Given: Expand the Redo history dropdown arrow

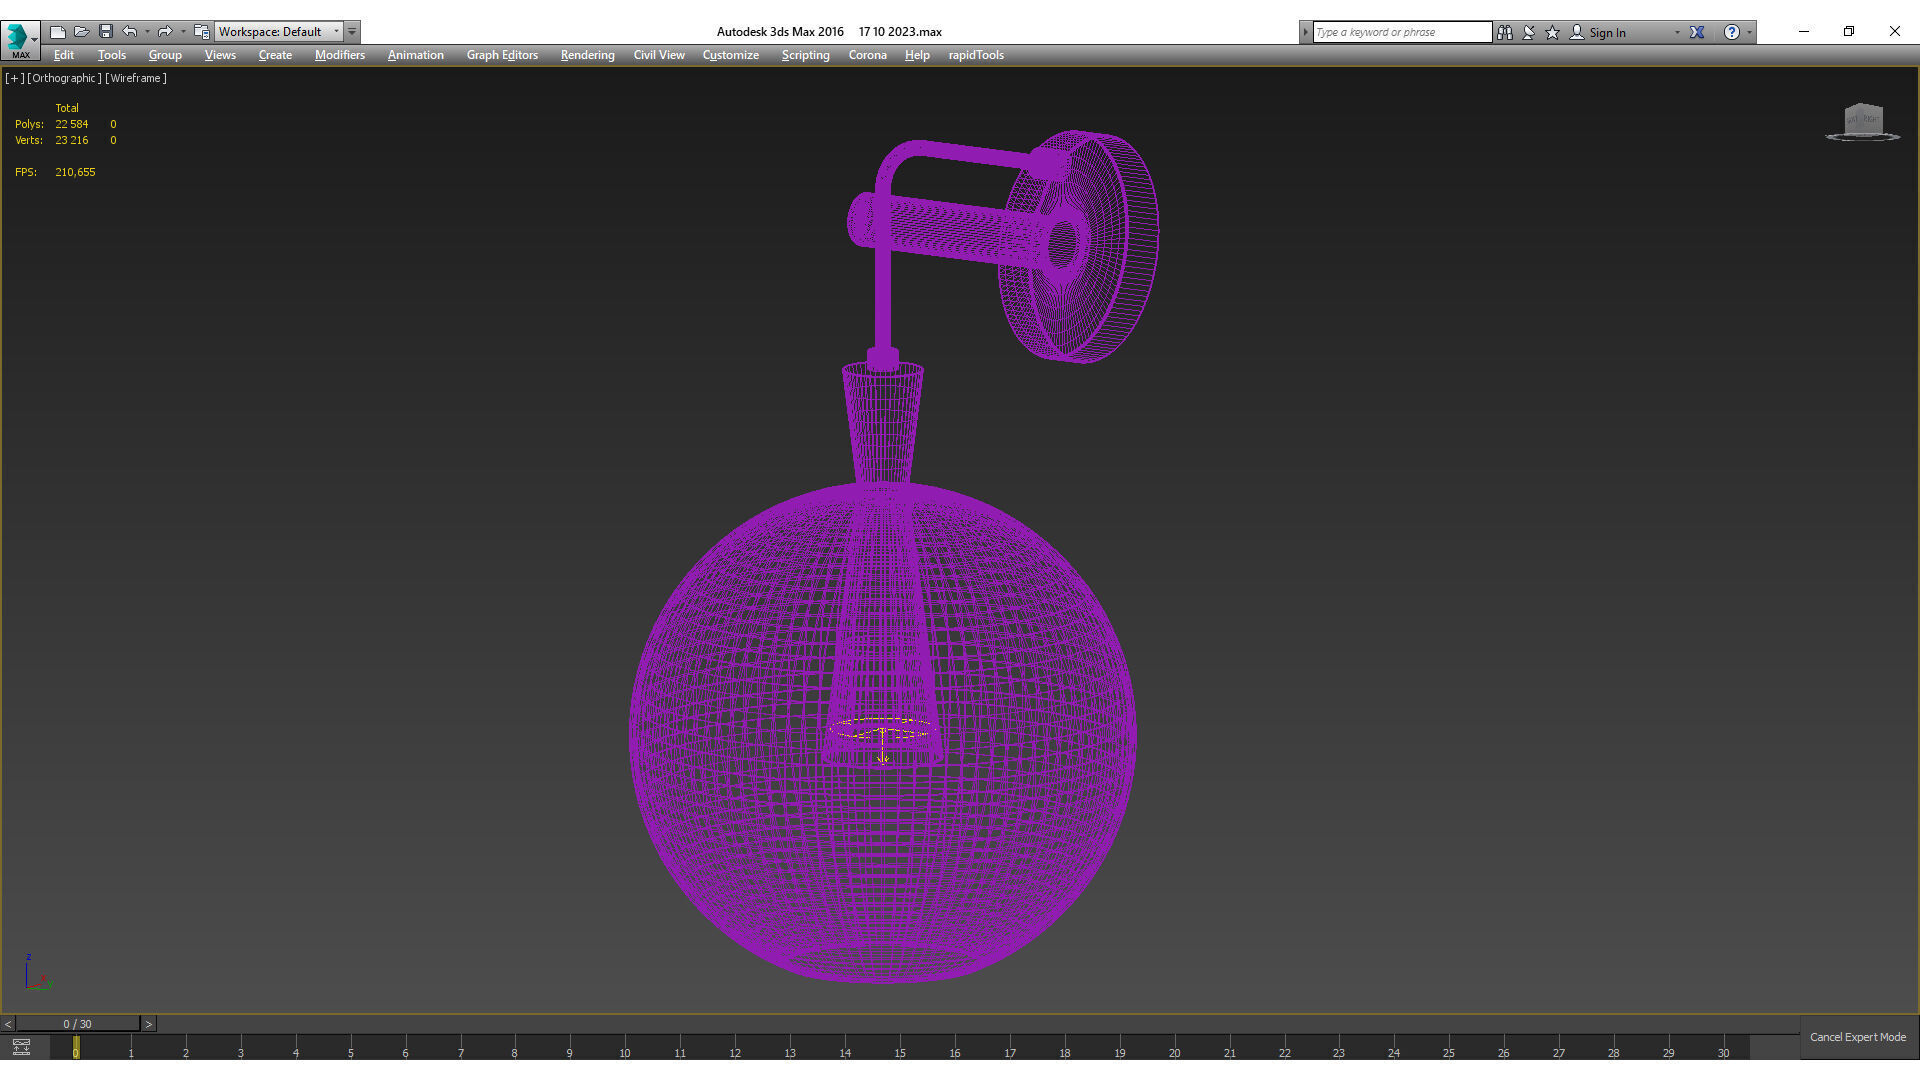Looking at the screenshot, I should [x=183, y=32].
